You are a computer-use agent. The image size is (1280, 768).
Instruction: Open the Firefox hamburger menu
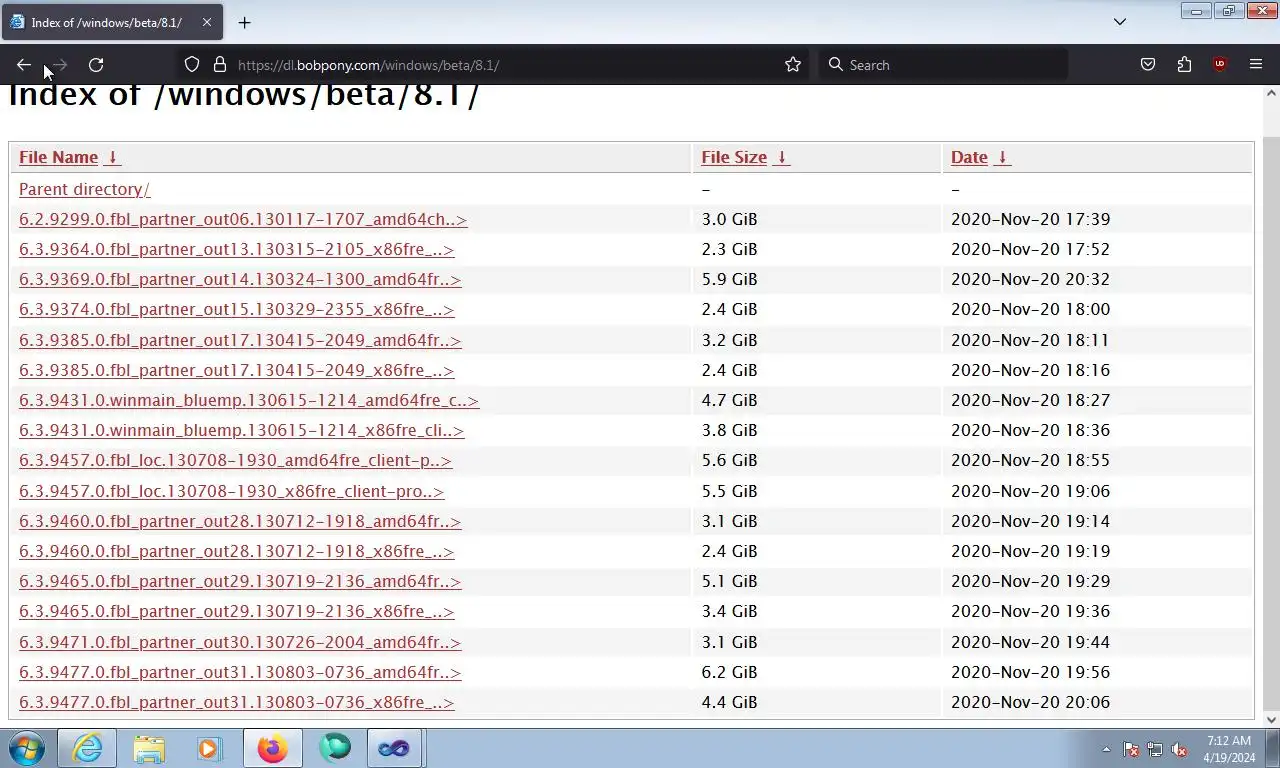[1256, 65]
